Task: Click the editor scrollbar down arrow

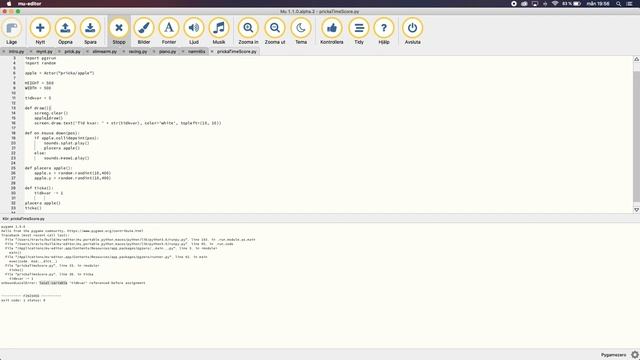Action: 636,209
